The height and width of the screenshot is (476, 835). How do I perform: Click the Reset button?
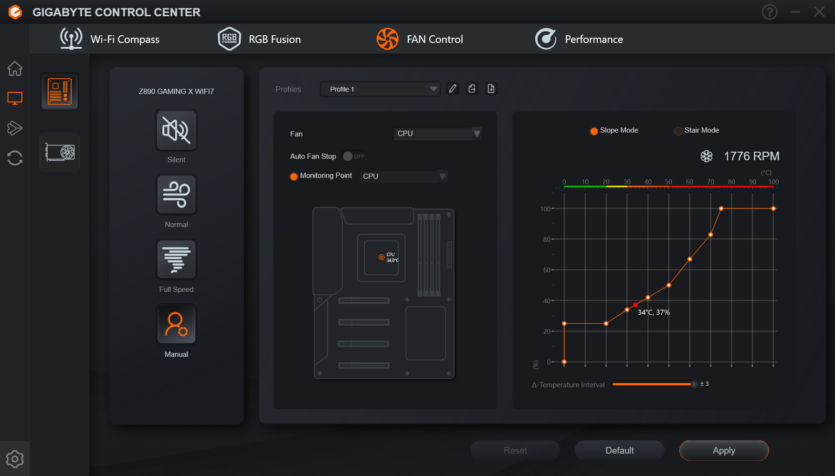point(515,450)
